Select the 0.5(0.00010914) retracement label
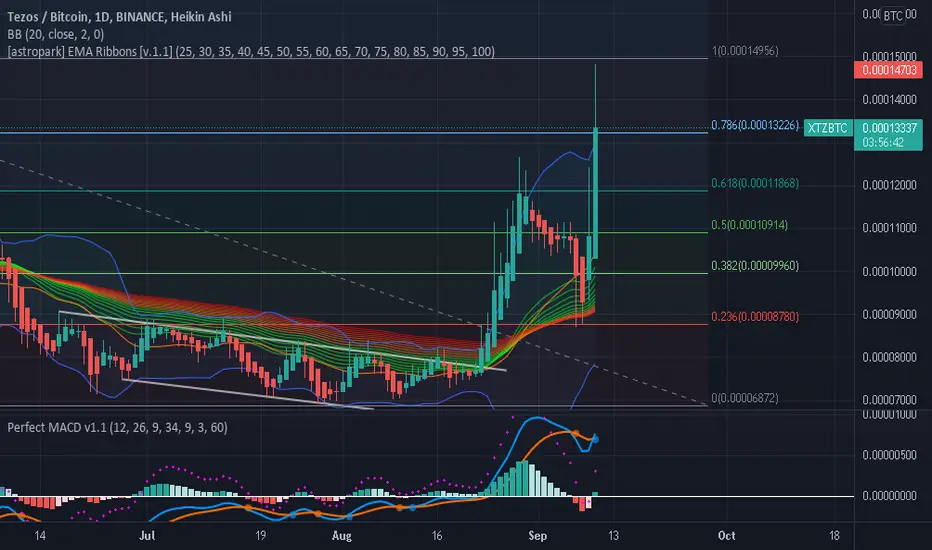Viewport: 932px width, 550px height. (x=750, y=225)
